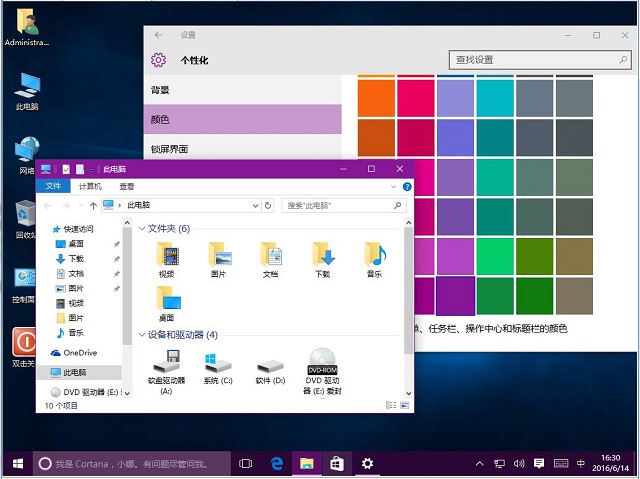The height and width of the screenshot is (479, 640).
Task: Open the 视频 folder in the main pane
Action: pyautogui.click(x=166, y=254)
